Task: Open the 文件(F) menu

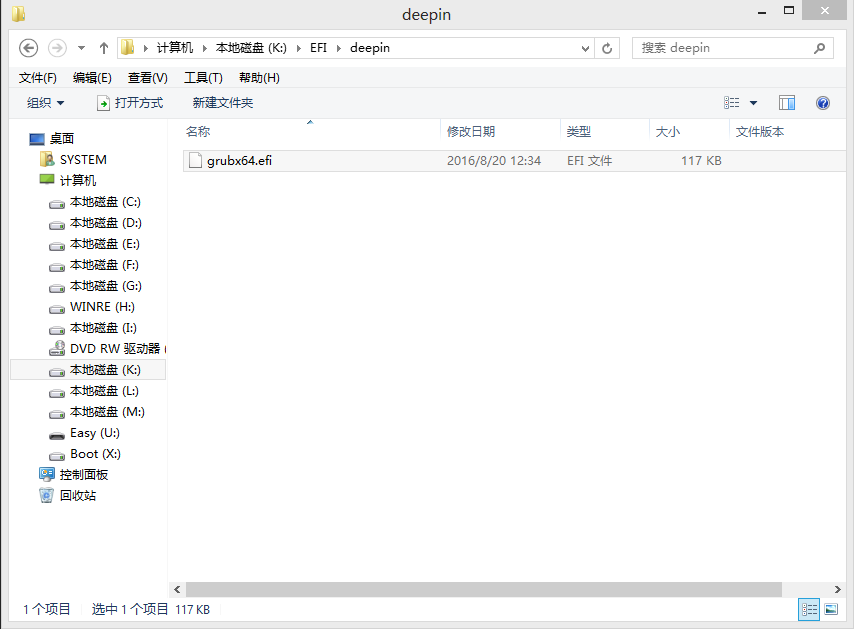Action: pos(38,78)
